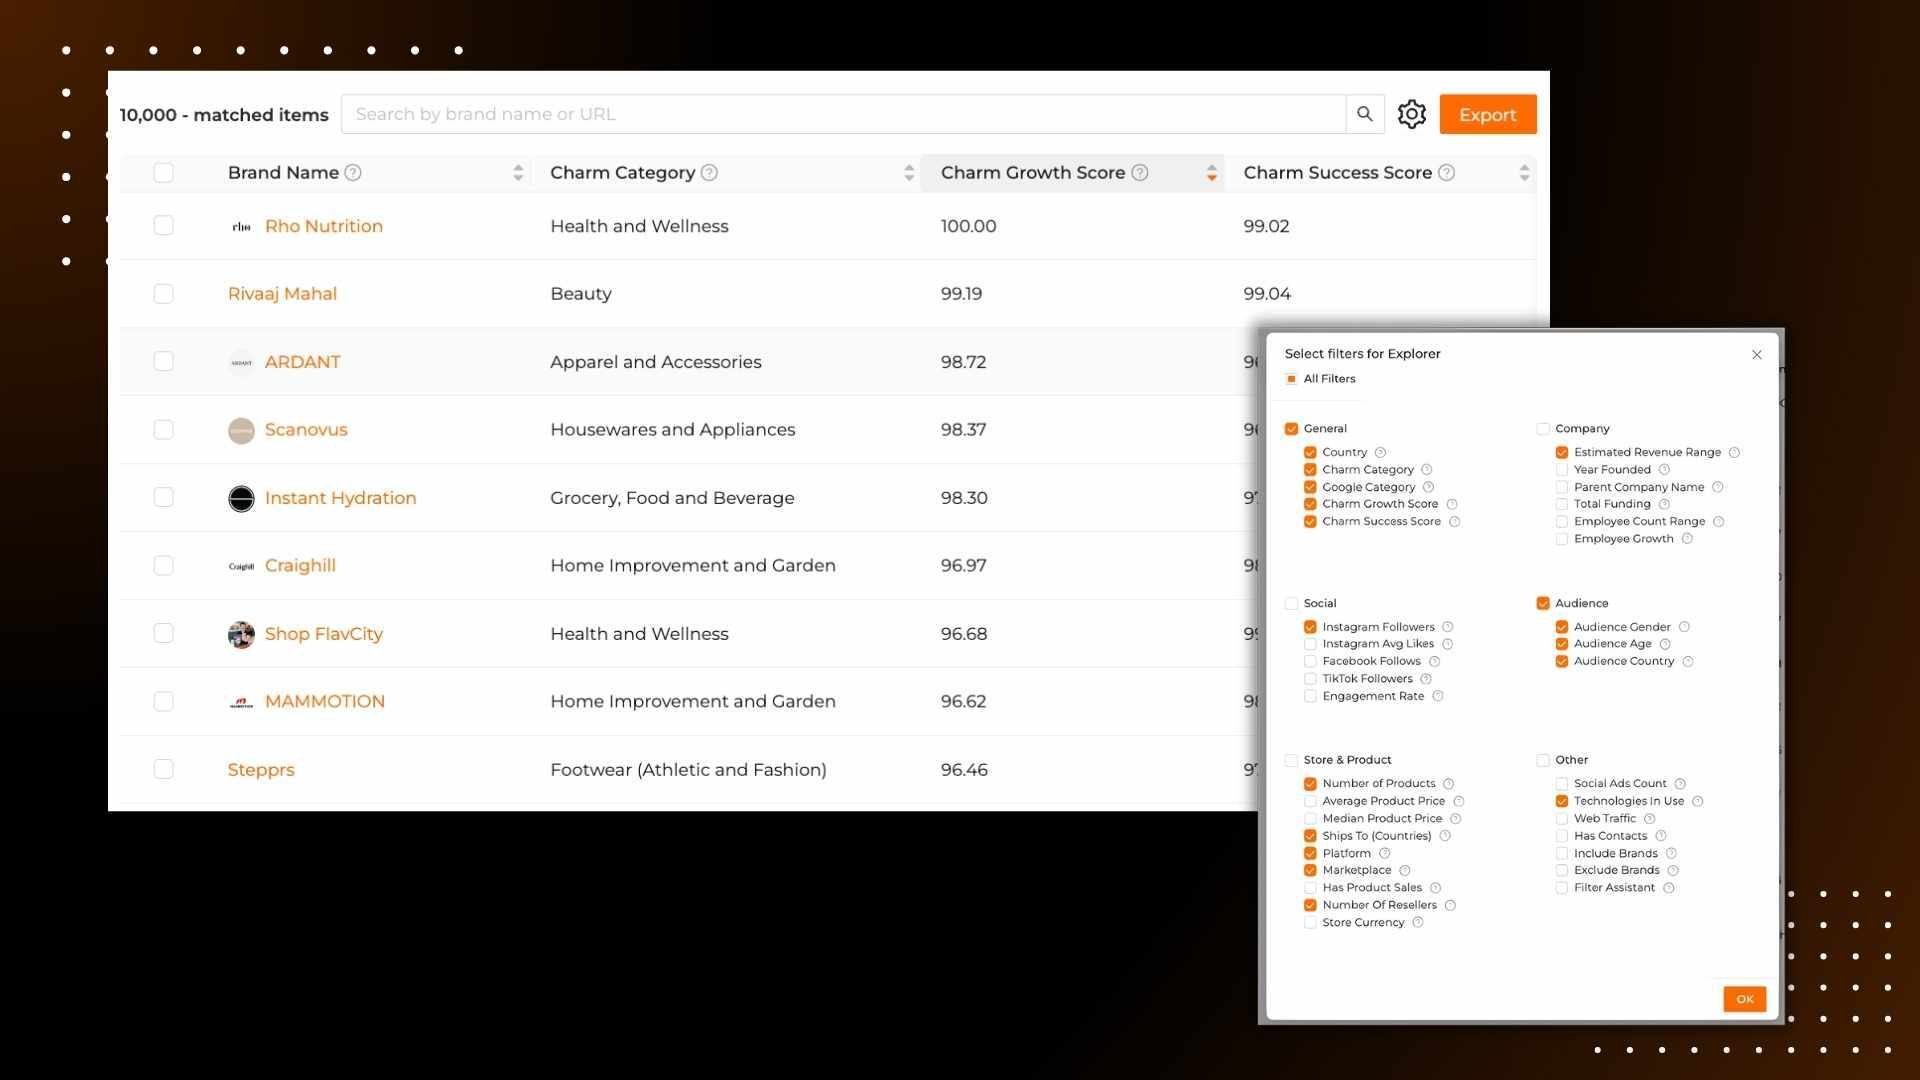
Task: Close the Select filters for Explorer dialog
Action: [x=1757, y=355]
